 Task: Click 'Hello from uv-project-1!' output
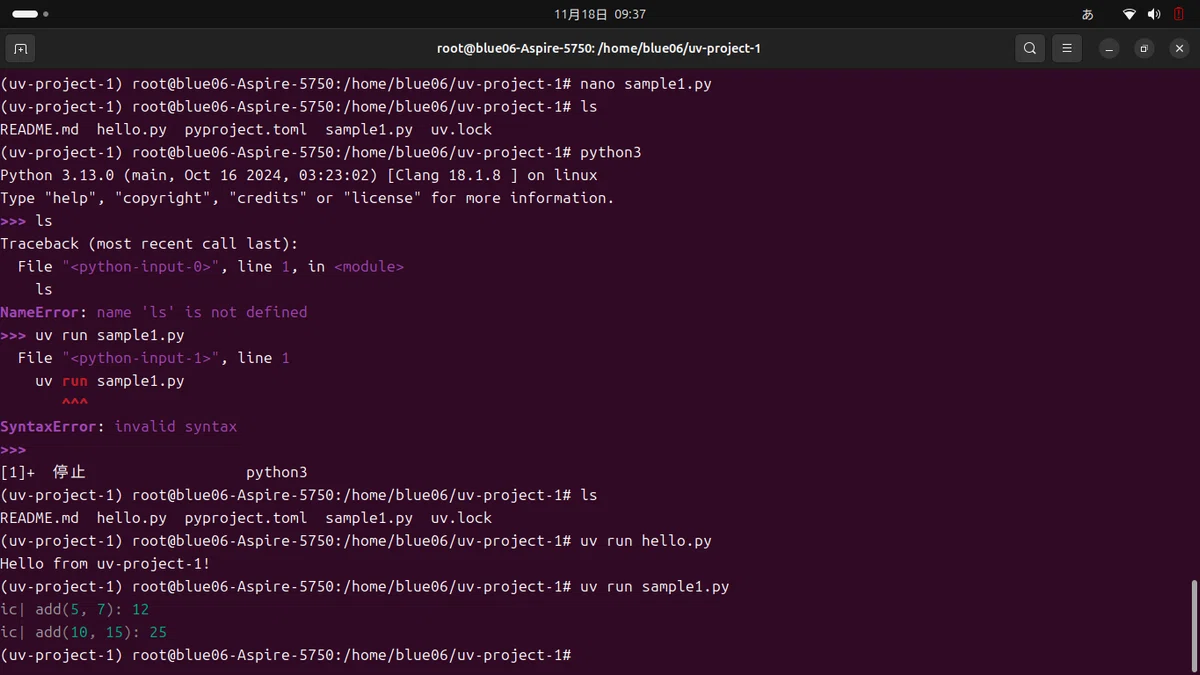click(105, 564)
